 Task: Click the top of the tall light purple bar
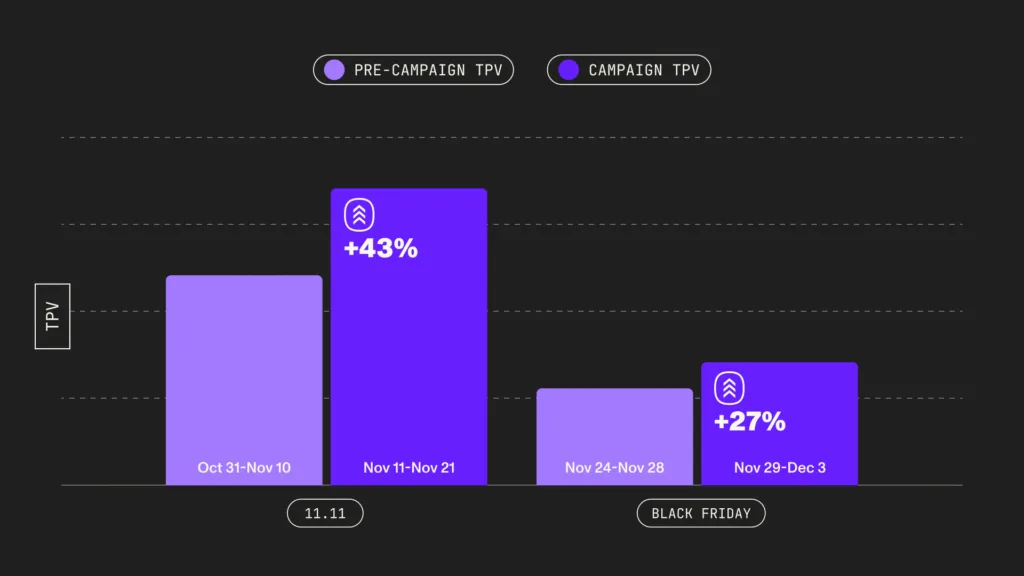[244, 280]
